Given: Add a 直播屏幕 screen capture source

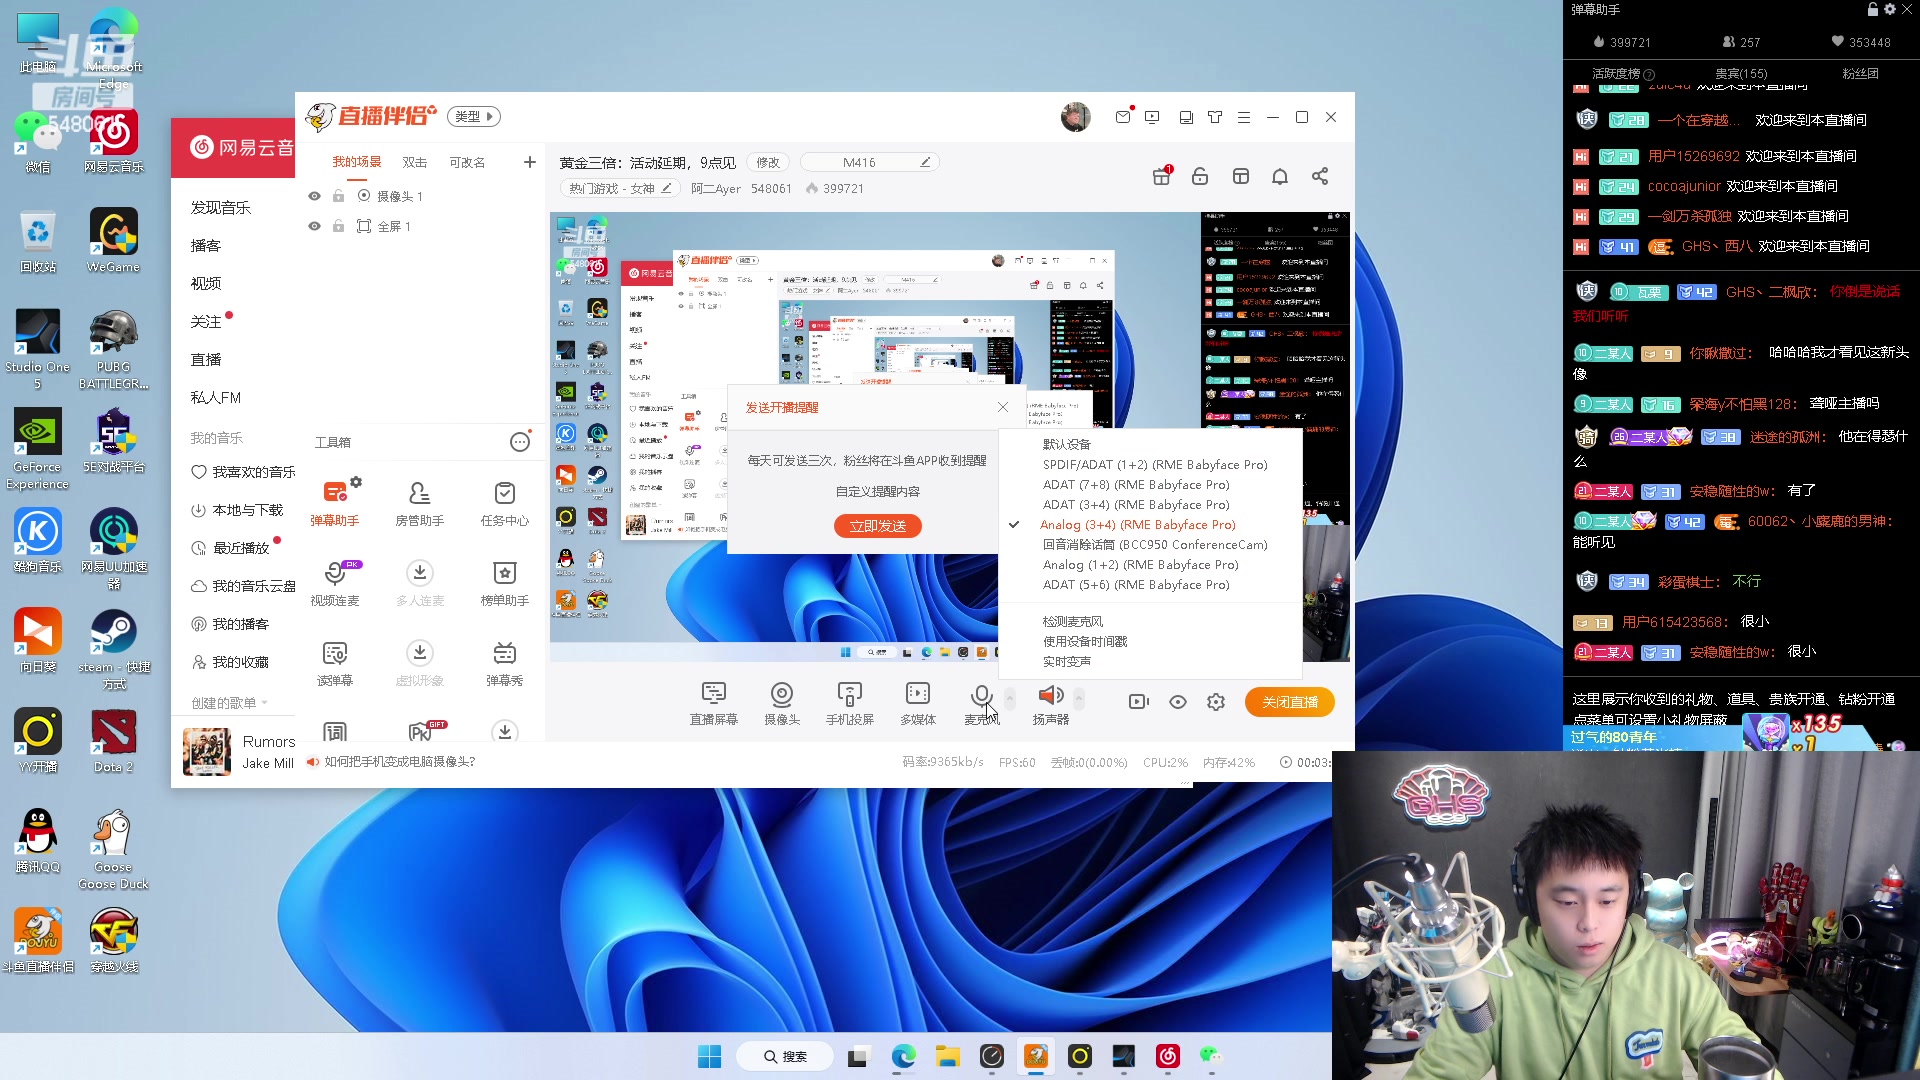Looking at the screenshot, I should (713, 703).
